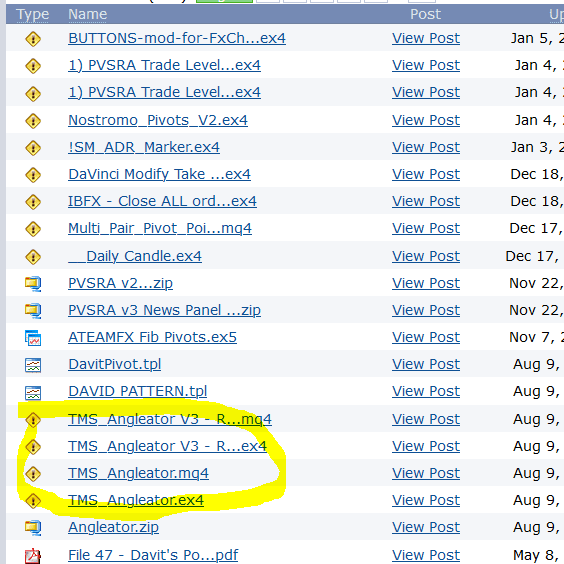View Post for BUTTONS-mod-for-FxCh...ex4
Viewport: 564px width, 564px height.
426,38
